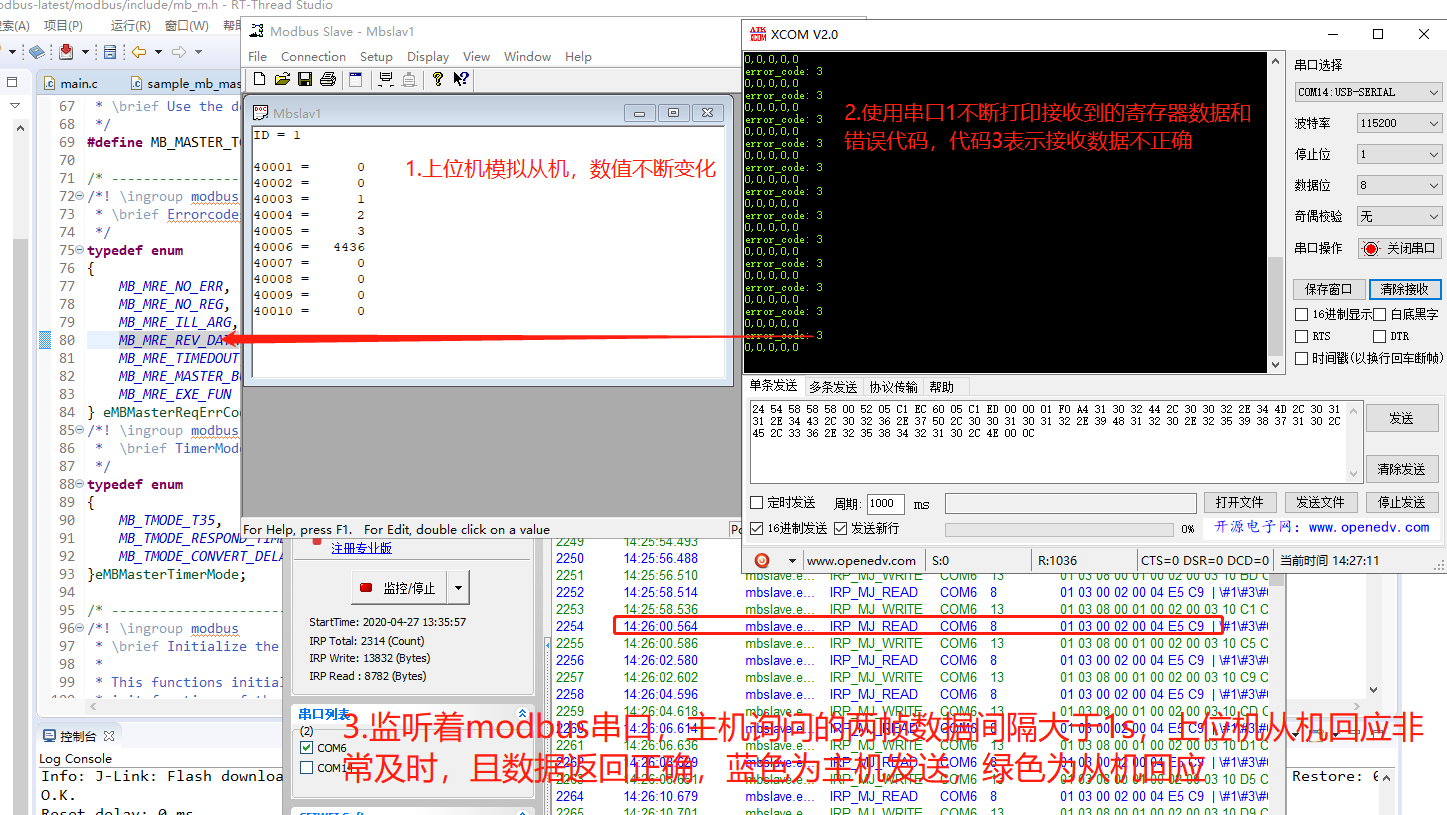Click the connection setup device icon in Modbus Slave
Screen dimensions: 1447x815
(386, 80)
